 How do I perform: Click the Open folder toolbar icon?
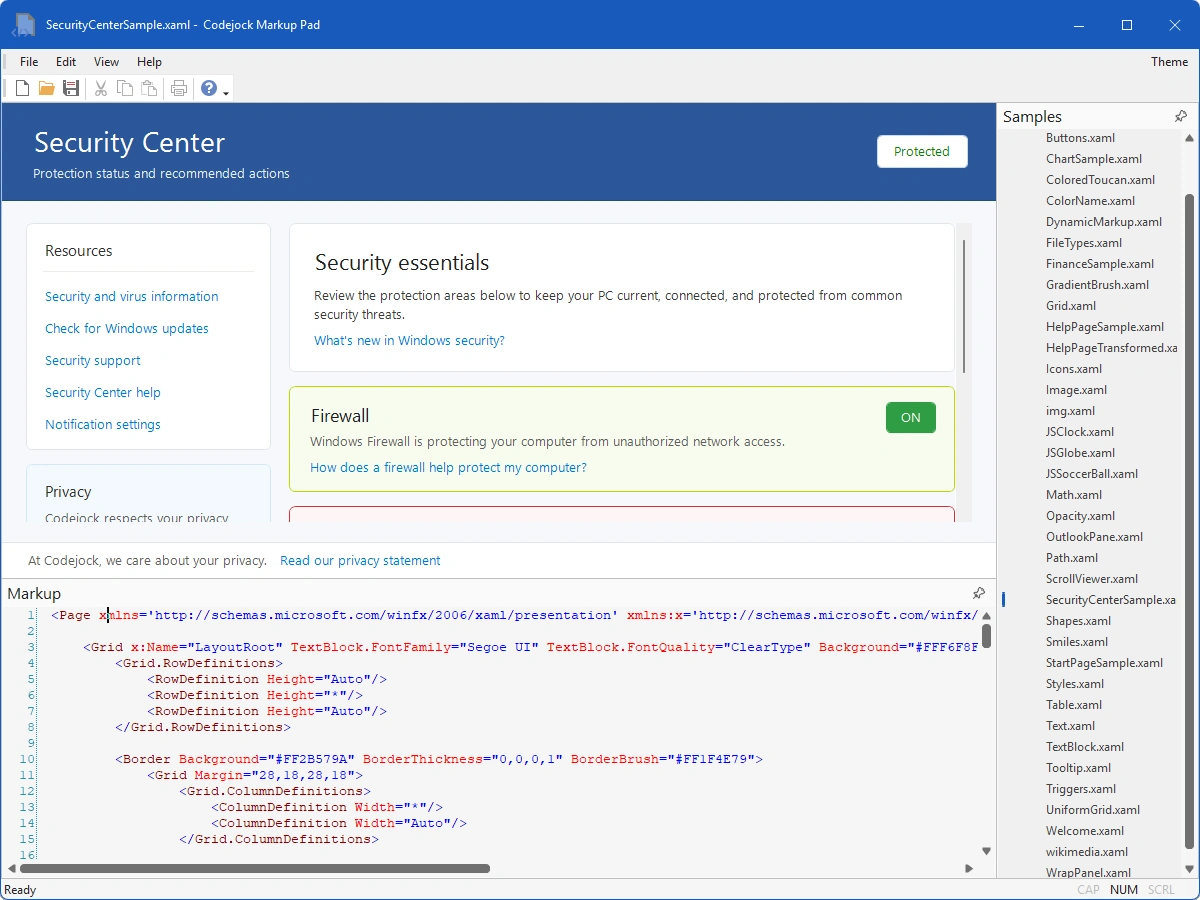click(x=46, y=88)
